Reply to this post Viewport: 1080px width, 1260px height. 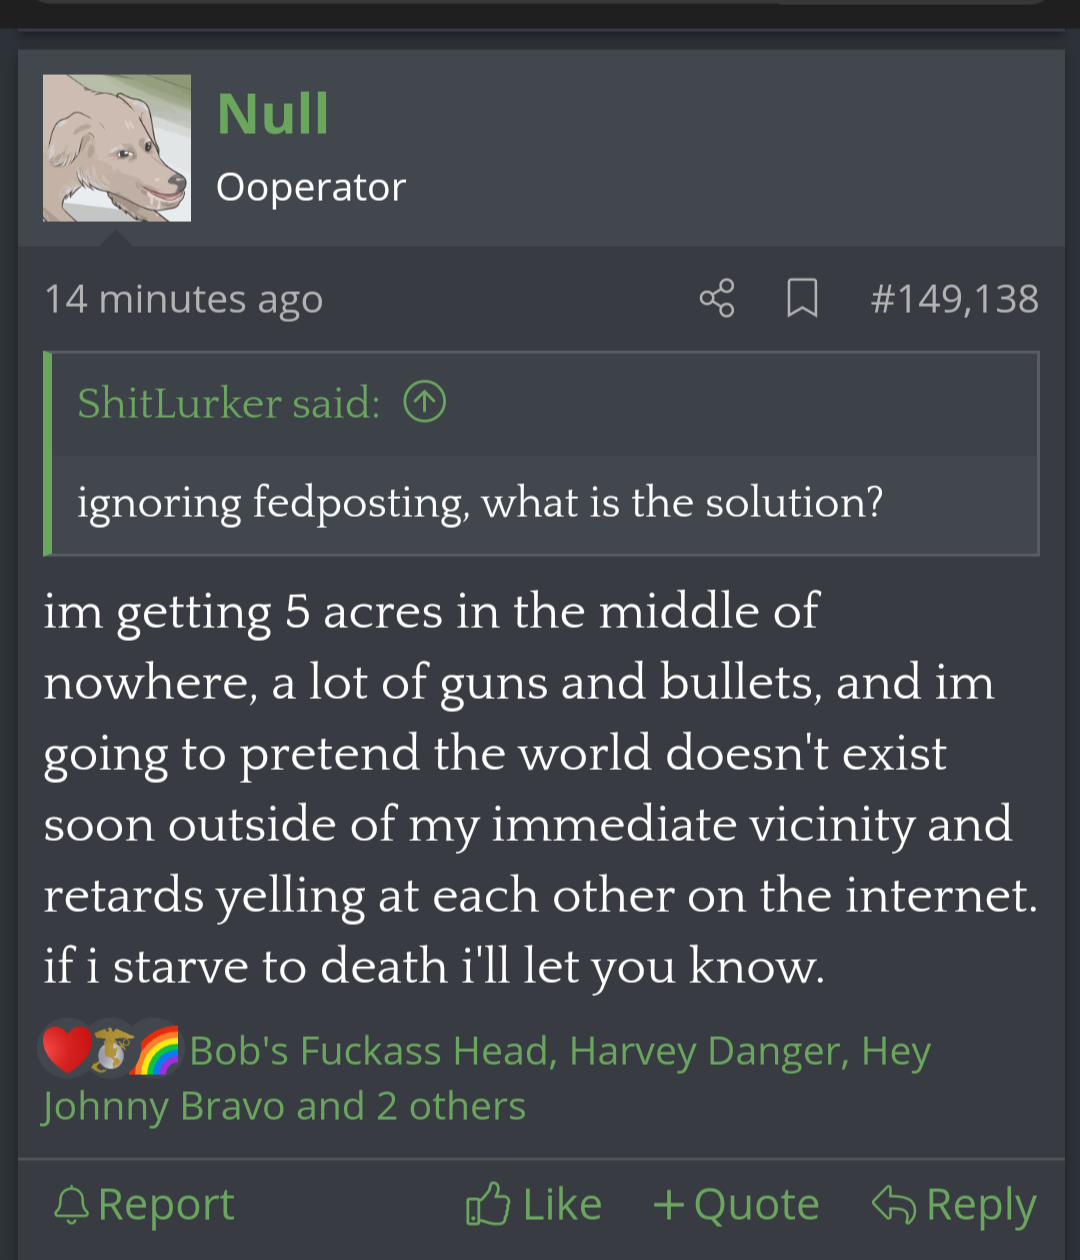pyautogui.click(x=954, y=1204)
